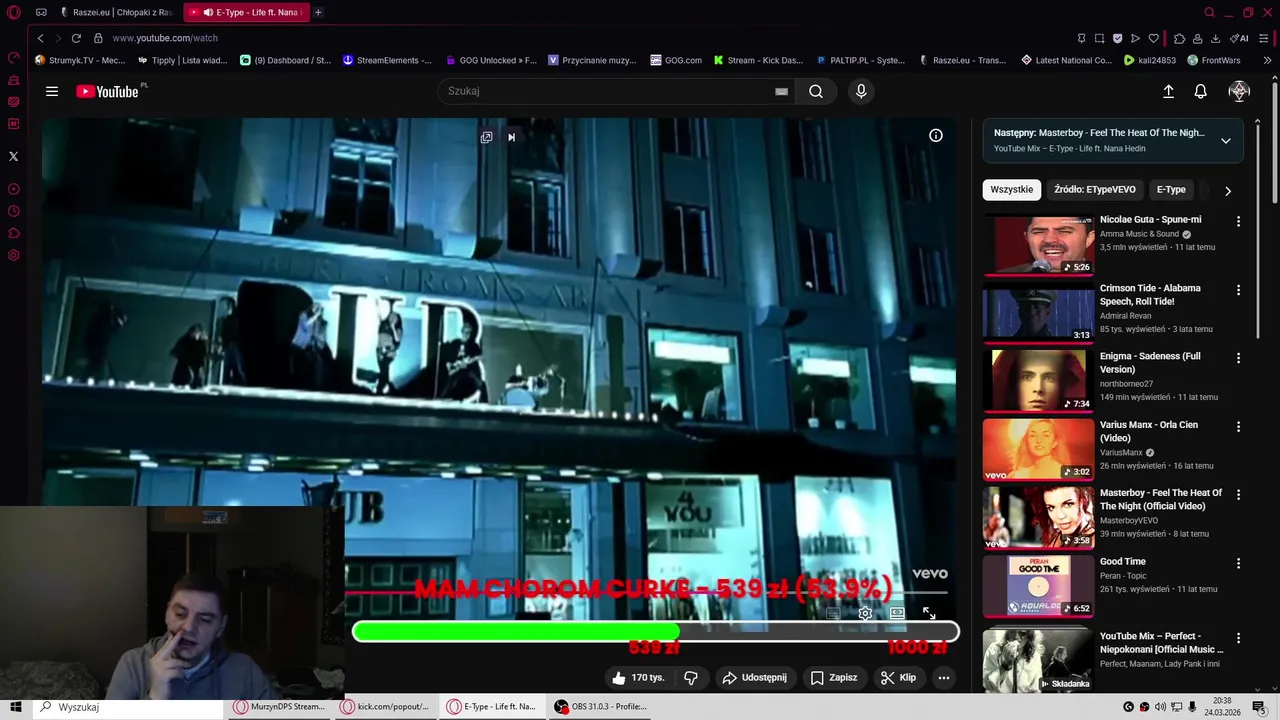Select the E-Type filter chip
Viewport: 1280px width, 720px height.
click(x=1171, y=190)
